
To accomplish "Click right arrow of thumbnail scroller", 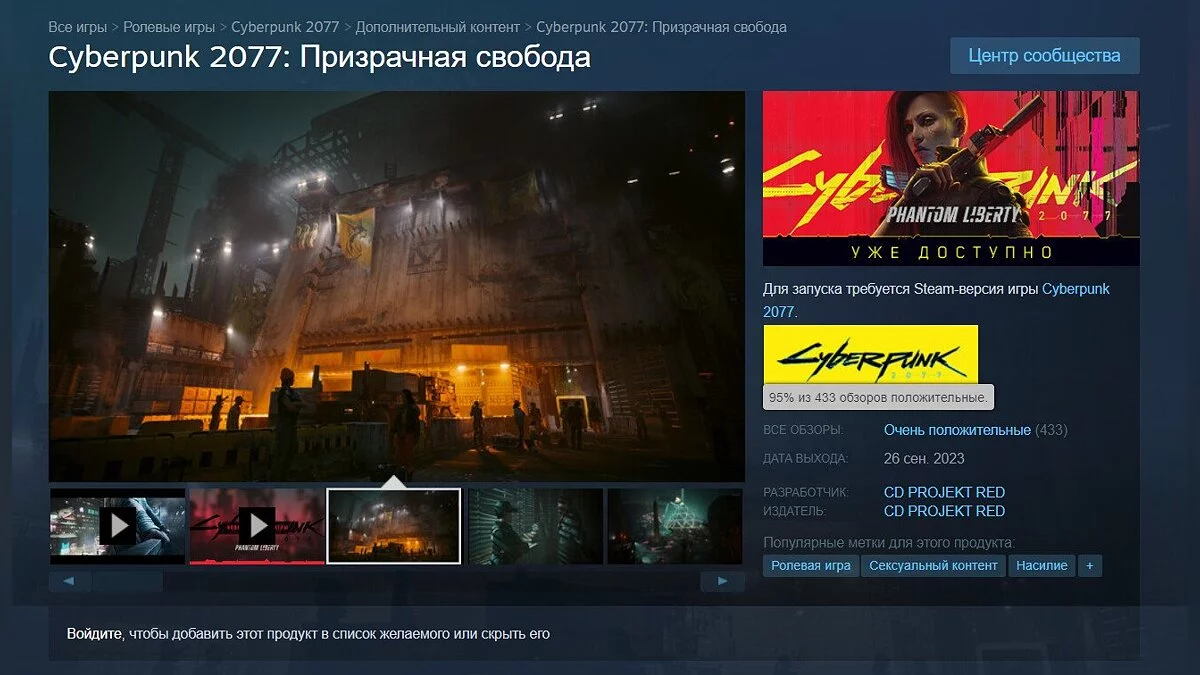I will pyautogui.click(x=722, y=581).
